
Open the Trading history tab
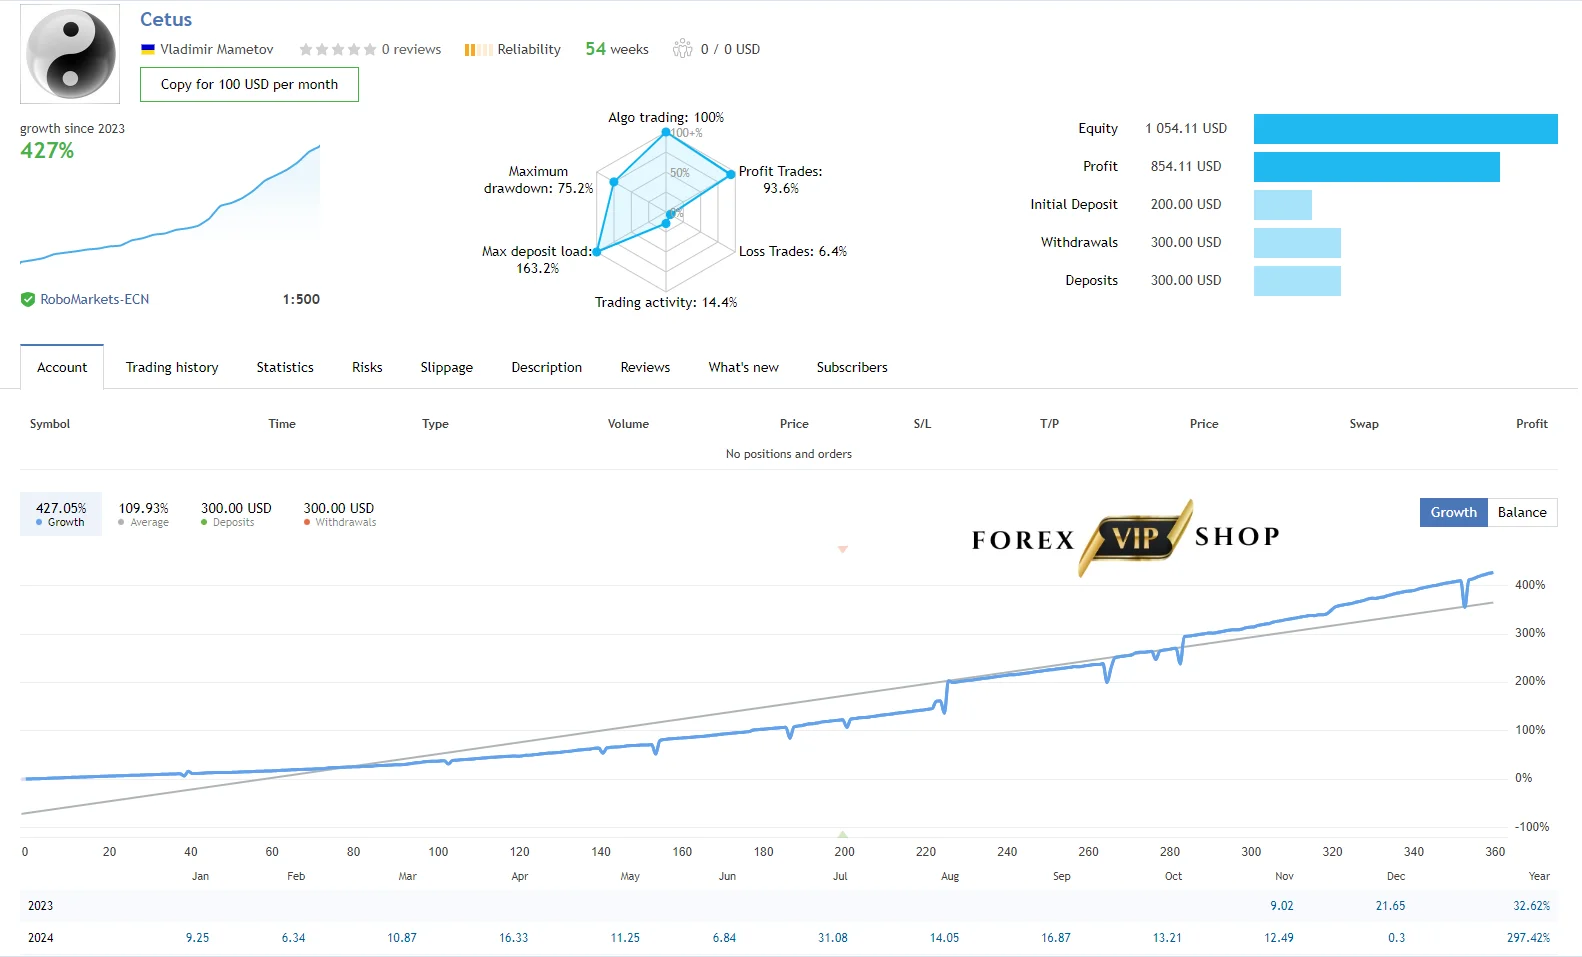172,367
